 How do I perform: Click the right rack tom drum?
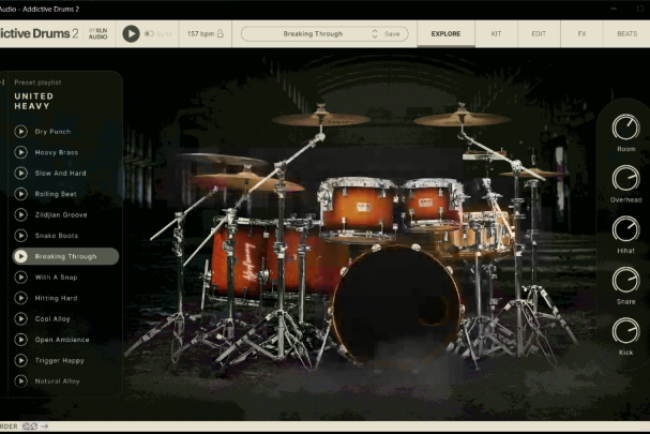pyautogui.click(x=432, y=205)
